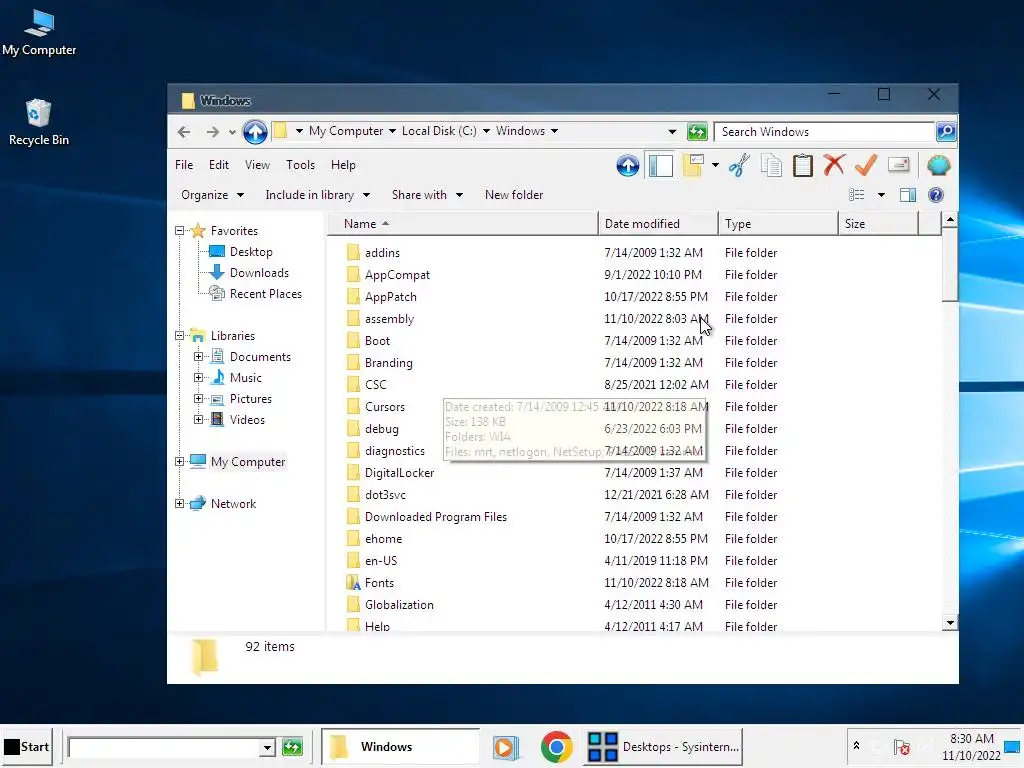Open the File menu
1024x768 pixels.
(x=184, y=165)
